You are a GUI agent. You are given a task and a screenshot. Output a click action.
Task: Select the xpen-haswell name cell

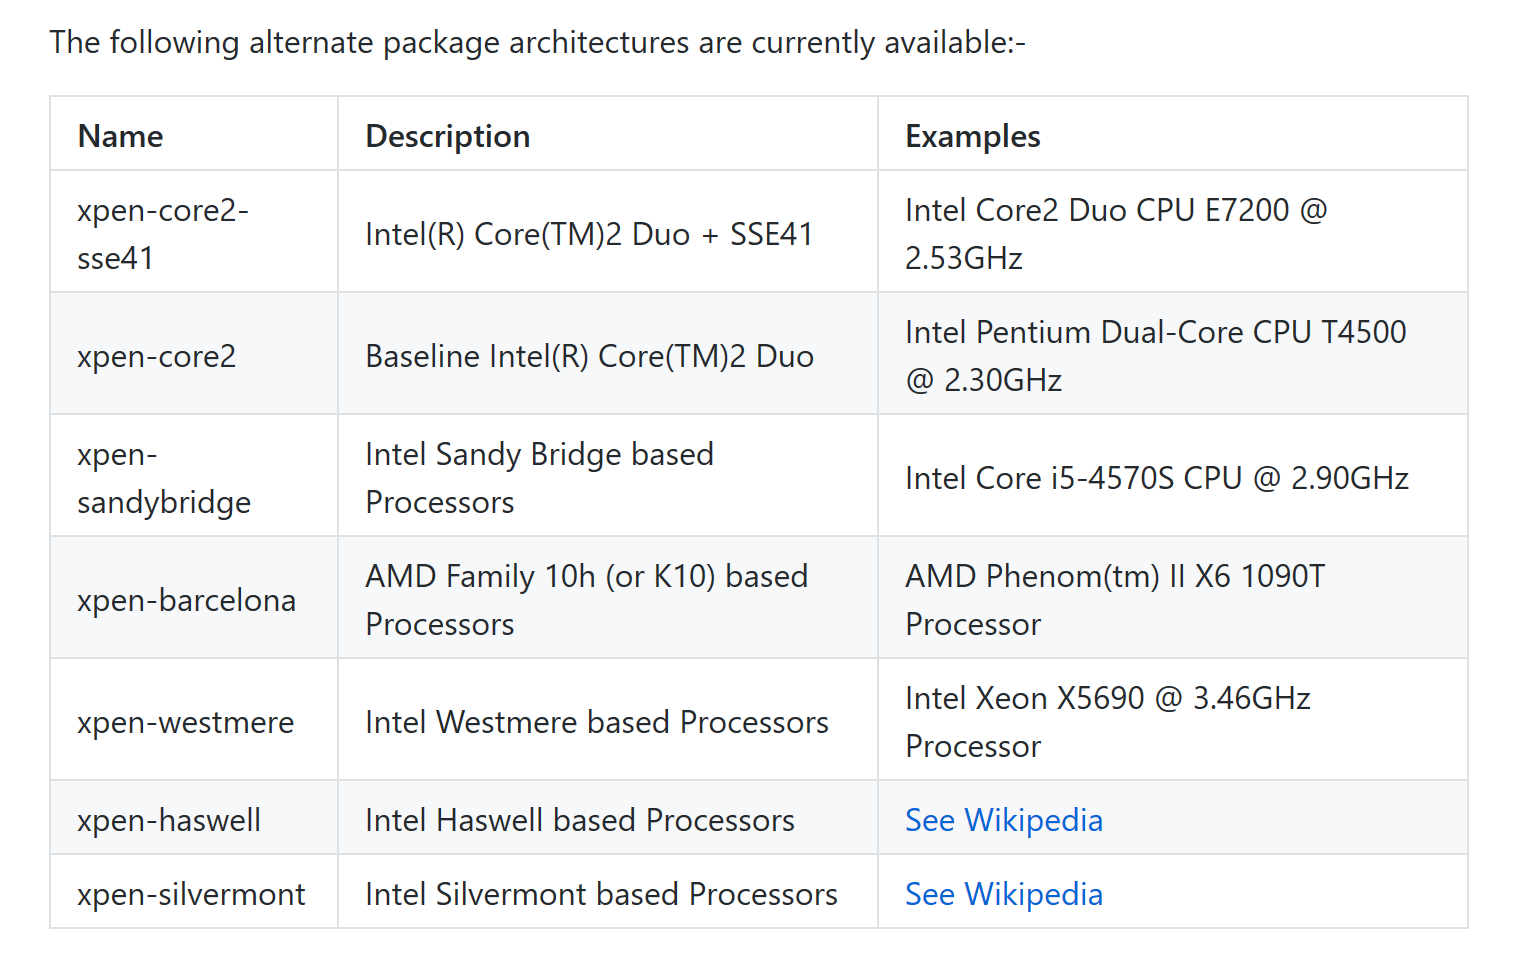tap(168, 820)
